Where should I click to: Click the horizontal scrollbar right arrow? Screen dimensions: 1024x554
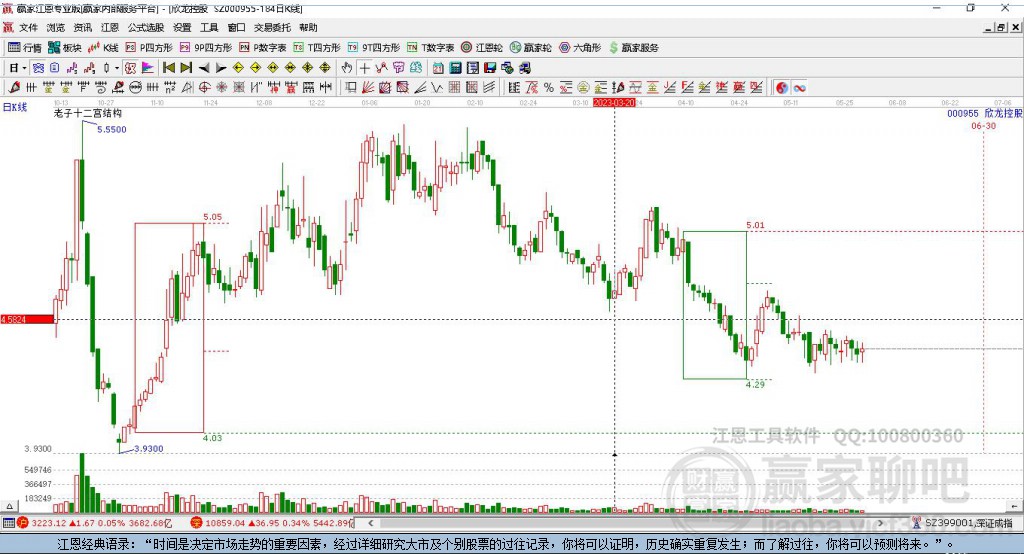click(881, 523)
